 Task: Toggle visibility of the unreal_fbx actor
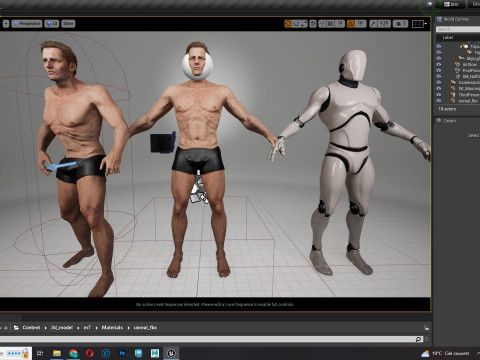click(439, 100)
